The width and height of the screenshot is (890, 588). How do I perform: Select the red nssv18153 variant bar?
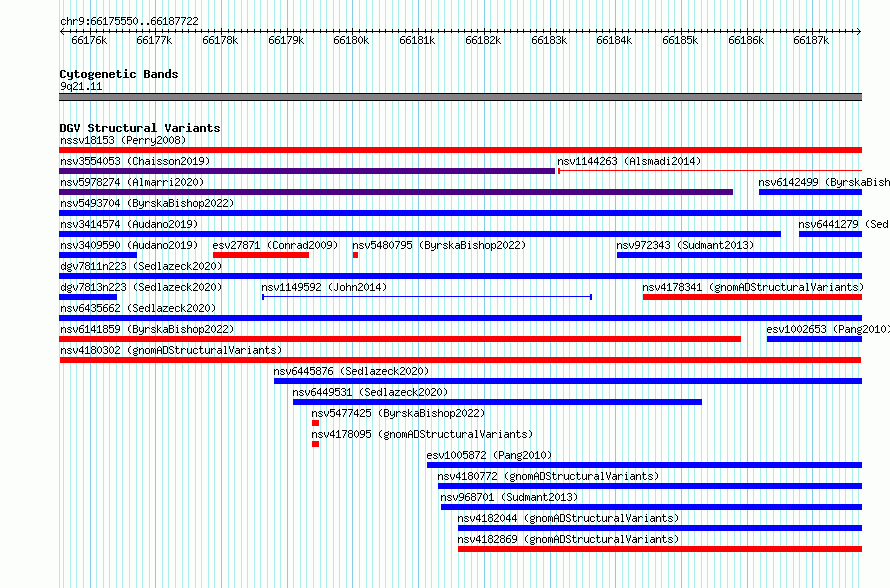pyautogui.click(x=460, y=150)
